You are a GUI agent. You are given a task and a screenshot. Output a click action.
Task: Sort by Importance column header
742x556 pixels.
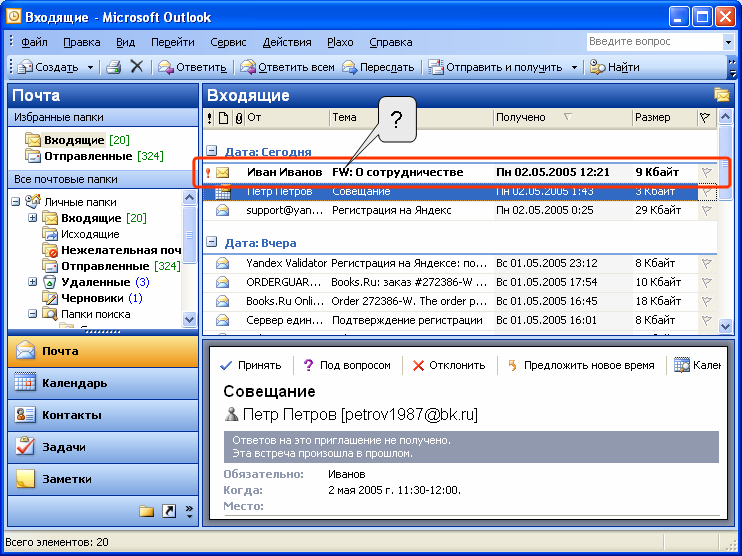[x=210, y=117]
